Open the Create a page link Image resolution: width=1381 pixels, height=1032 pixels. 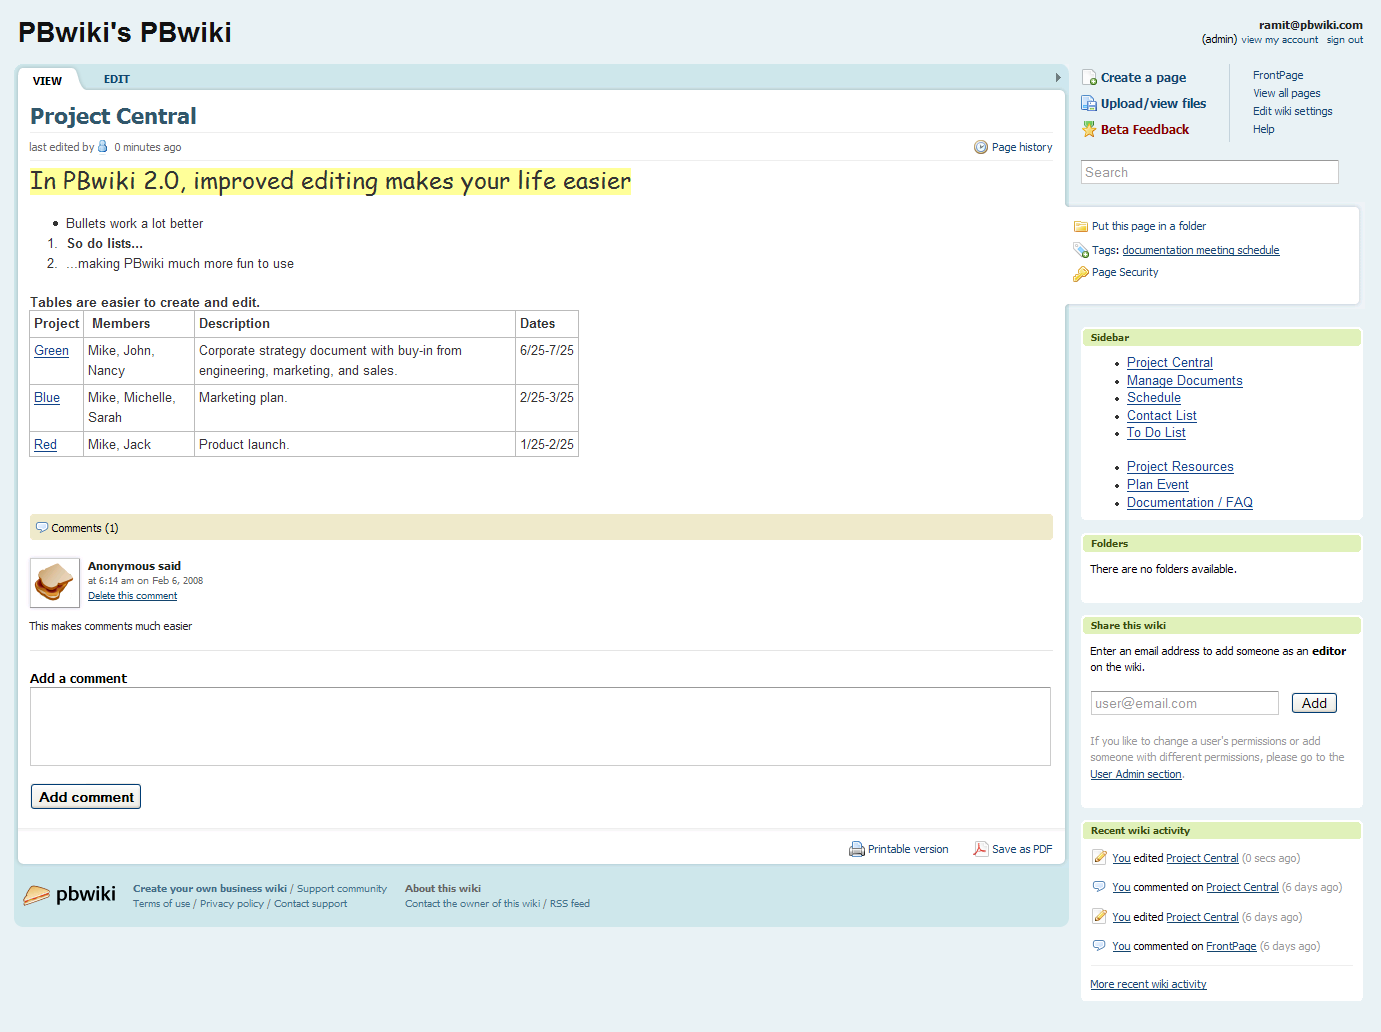pos(1144,78)
